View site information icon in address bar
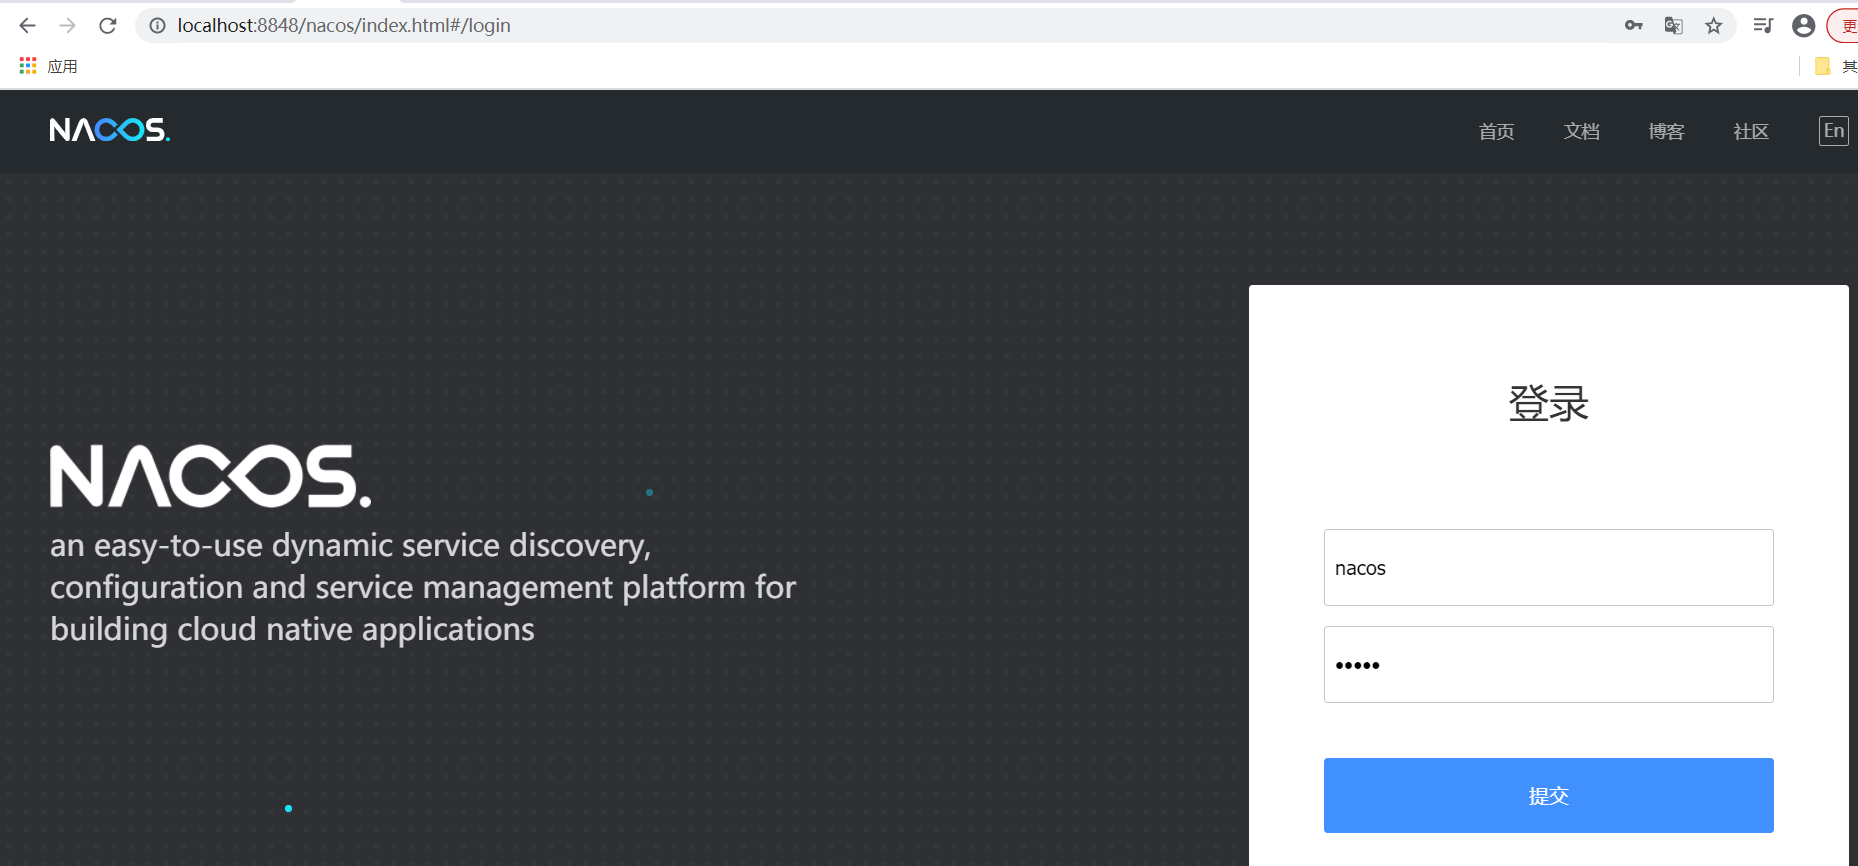The height and width of the screenshot is (866, 1858). (x=157, y=26)
